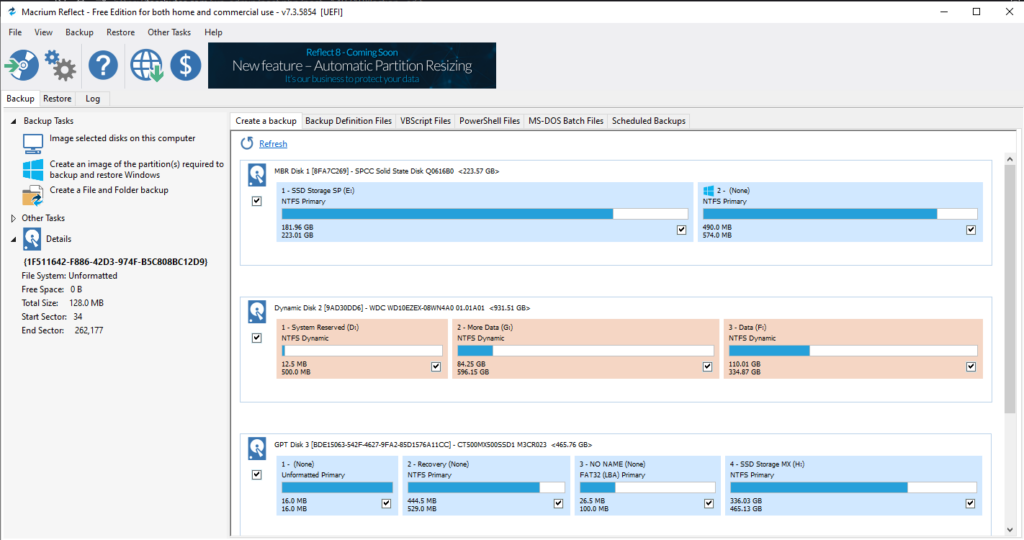Uncheck the MBR Disk 1 checkbox
This screenshot has height=540, width=1024.
click(257, 201)
